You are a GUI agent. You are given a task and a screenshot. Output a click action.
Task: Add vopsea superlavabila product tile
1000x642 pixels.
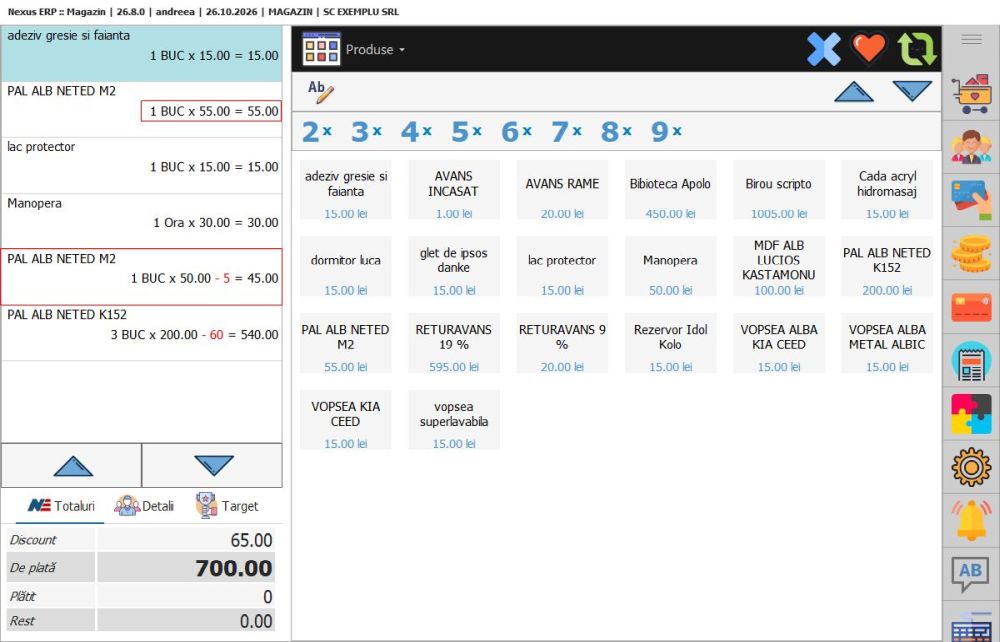coord(453,420)
